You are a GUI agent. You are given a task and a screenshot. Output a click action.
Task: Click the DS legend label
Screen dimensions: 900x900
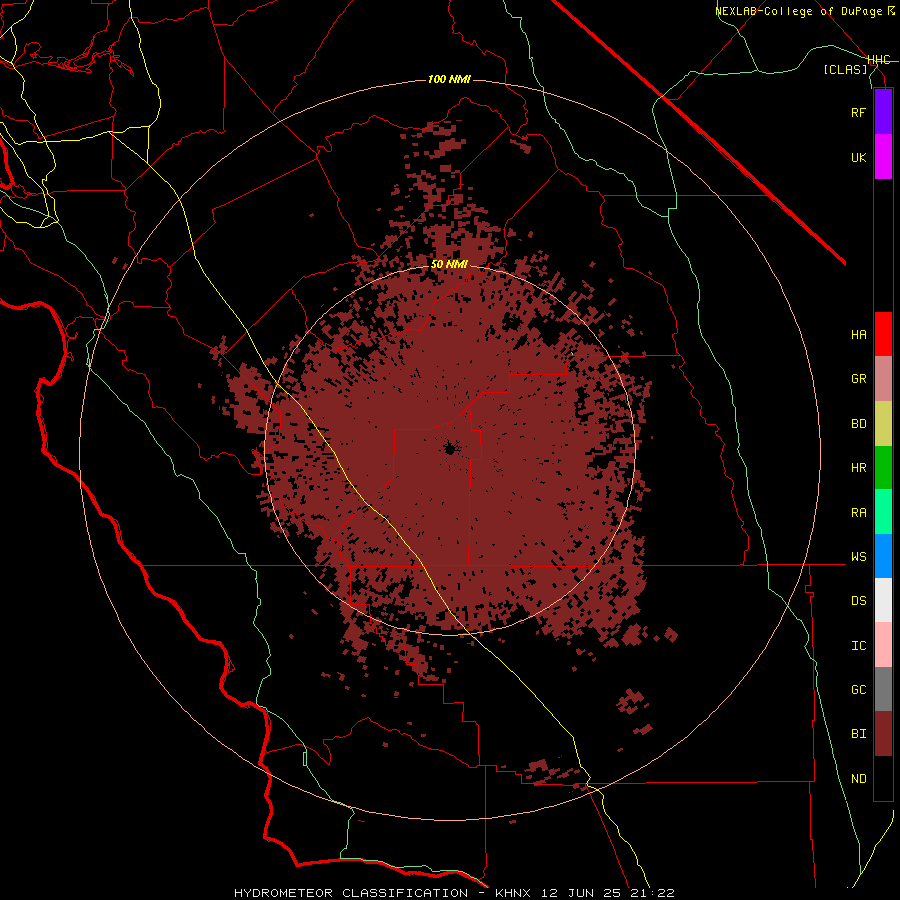858,601
